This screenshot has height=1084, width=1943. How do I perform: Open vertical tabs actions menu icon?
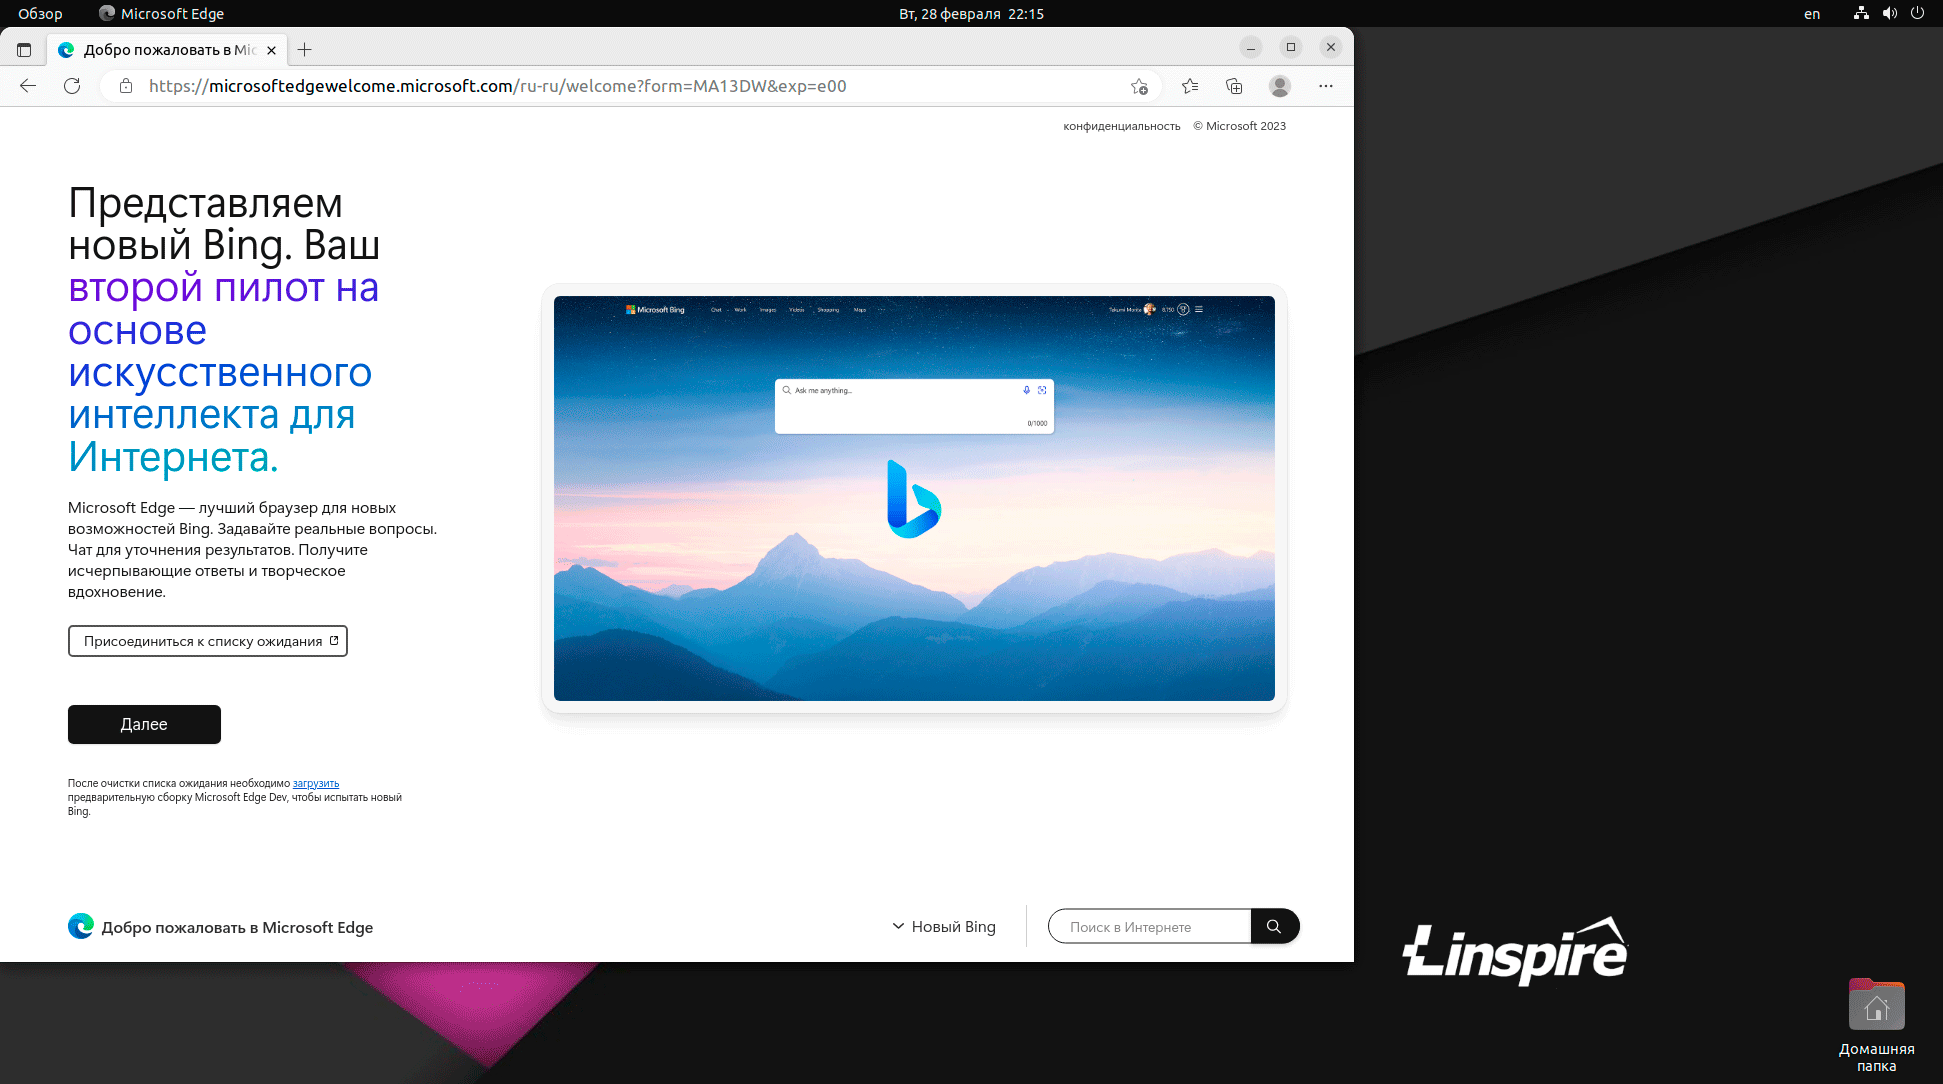[24, 50]
